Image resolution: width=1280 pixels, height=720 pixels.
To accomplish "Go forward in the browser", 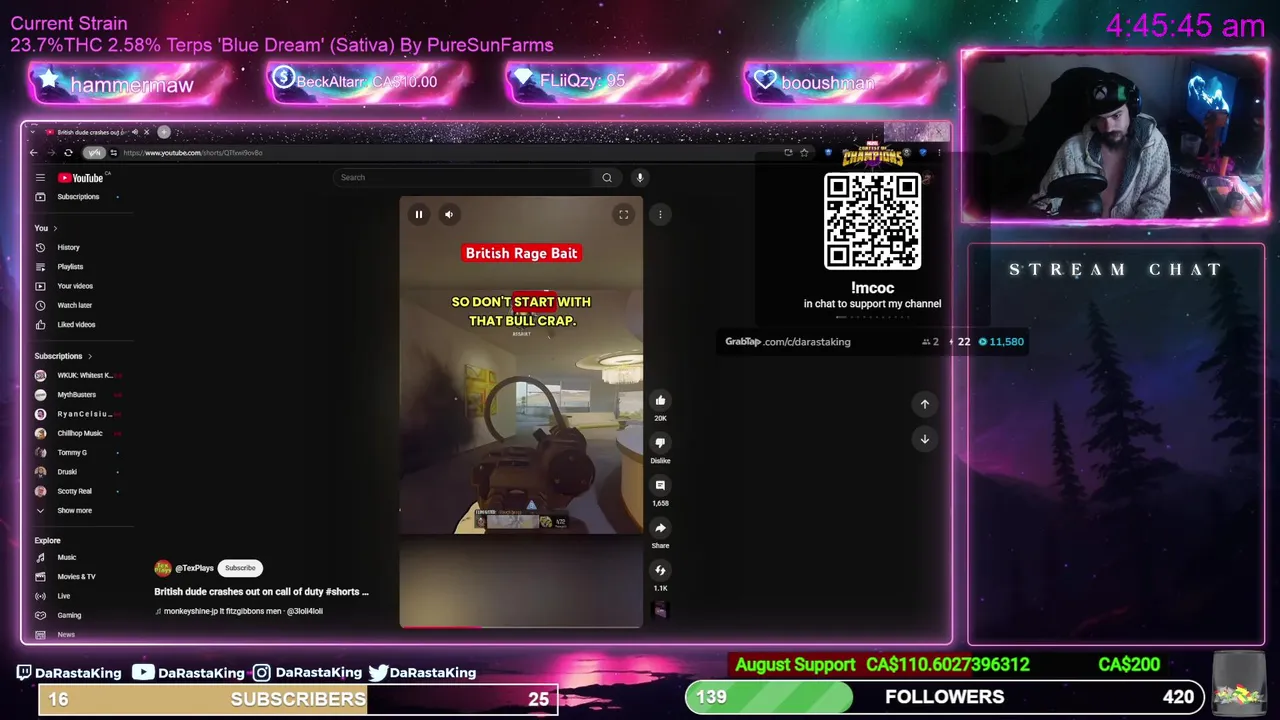I will [50, 153].
